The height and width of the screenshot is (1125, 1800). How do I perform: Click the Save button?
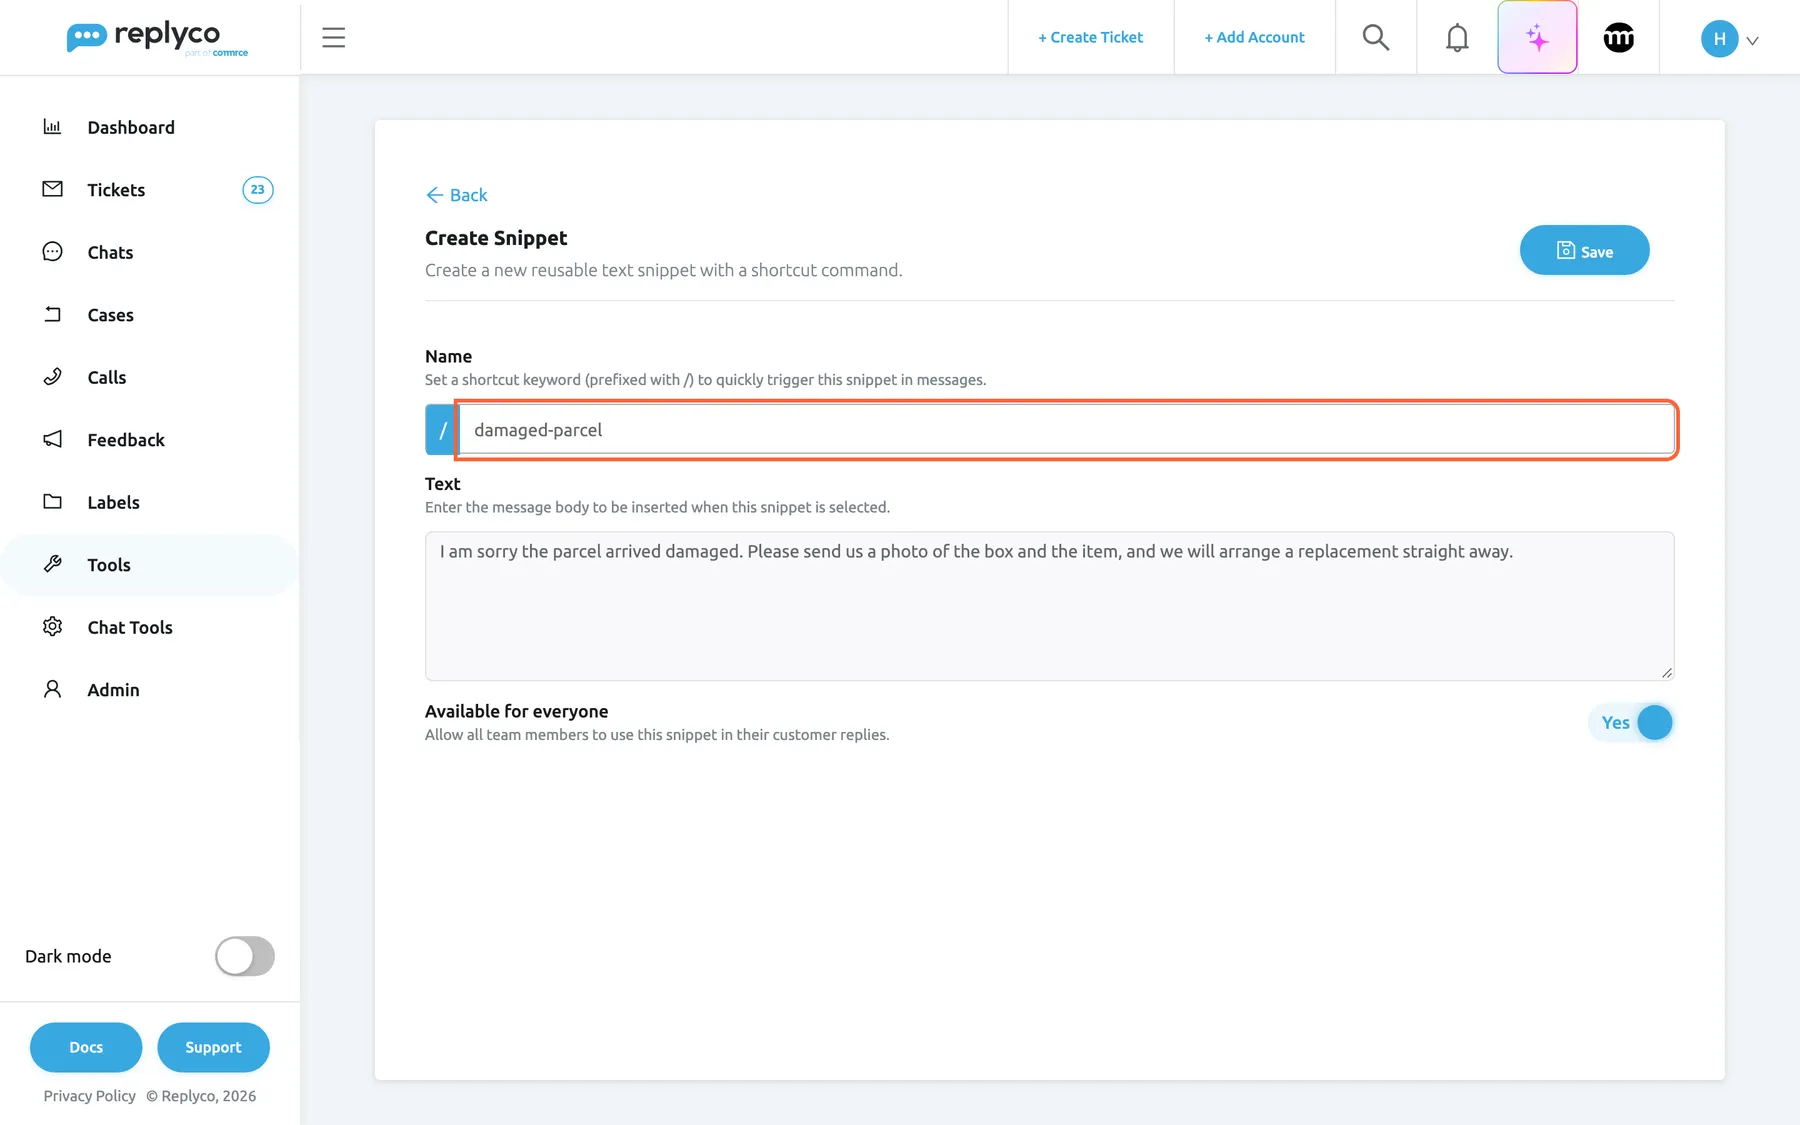(x=1584, y=250)
